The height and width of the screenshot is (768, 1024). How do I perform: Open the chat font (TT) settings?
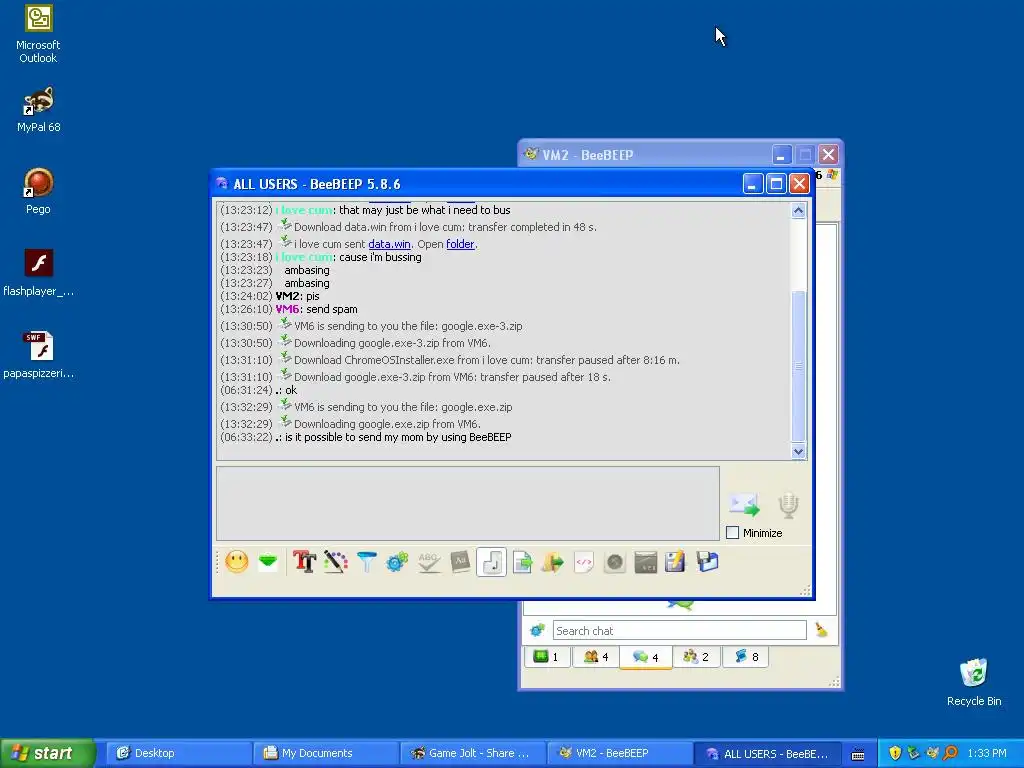(x=304, y=562)
